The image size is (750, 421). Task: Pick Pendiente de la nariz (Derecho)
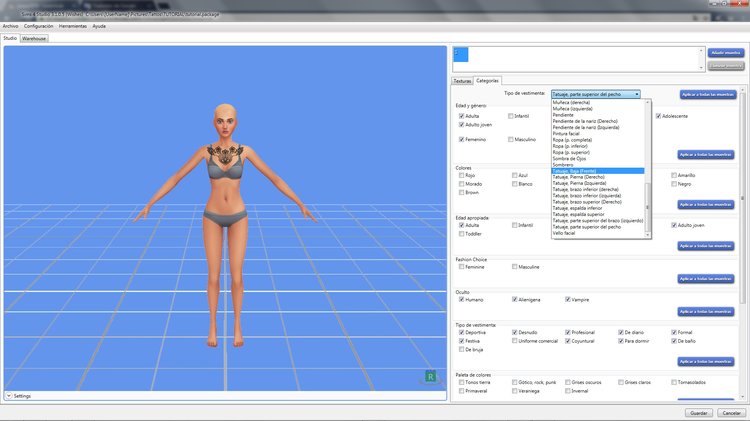pos(585,121)
